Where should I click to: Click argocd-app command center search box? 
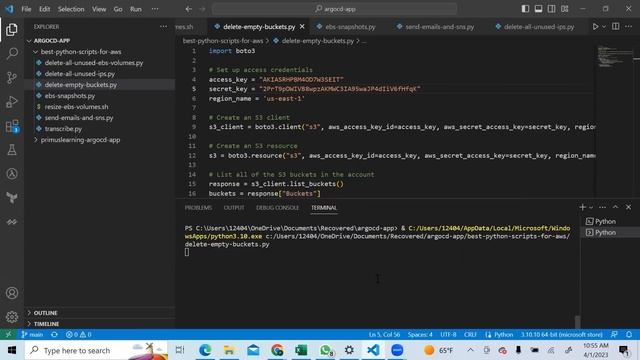pos(335,9)
